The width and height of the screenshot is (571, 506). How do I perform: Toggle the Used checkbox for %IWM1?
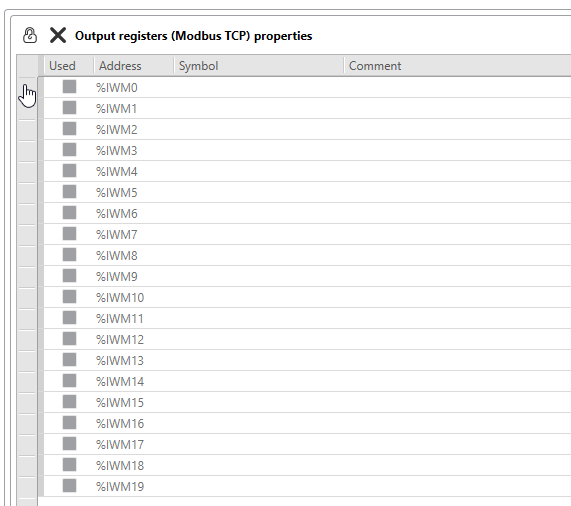point(69,108)
